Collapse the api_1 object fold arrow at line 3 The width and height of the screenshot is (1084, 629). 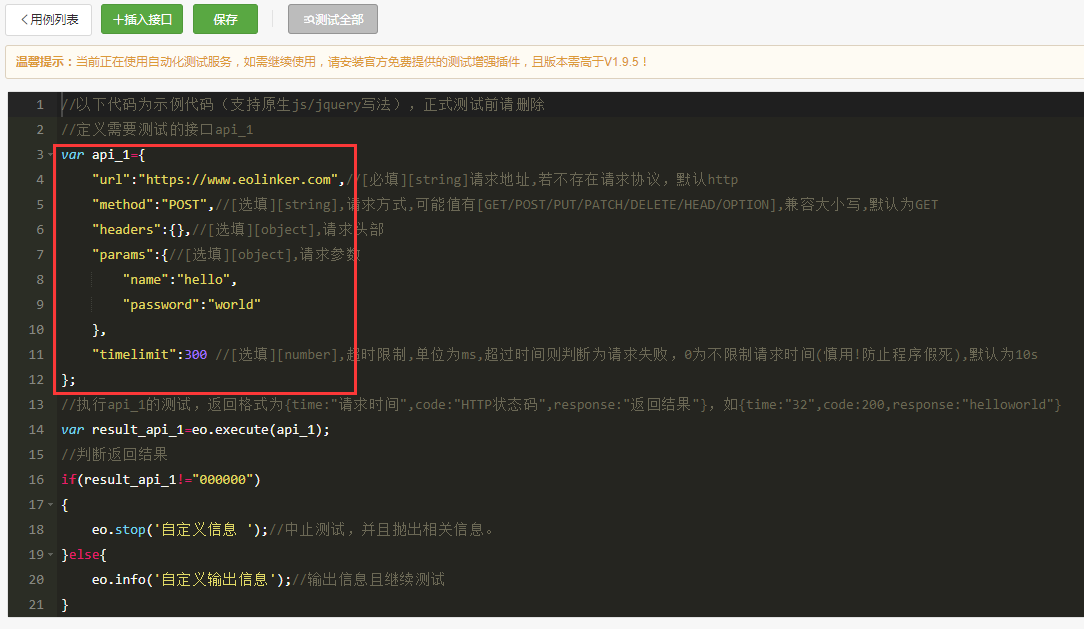pyautogui.click(x=50, y=155)
